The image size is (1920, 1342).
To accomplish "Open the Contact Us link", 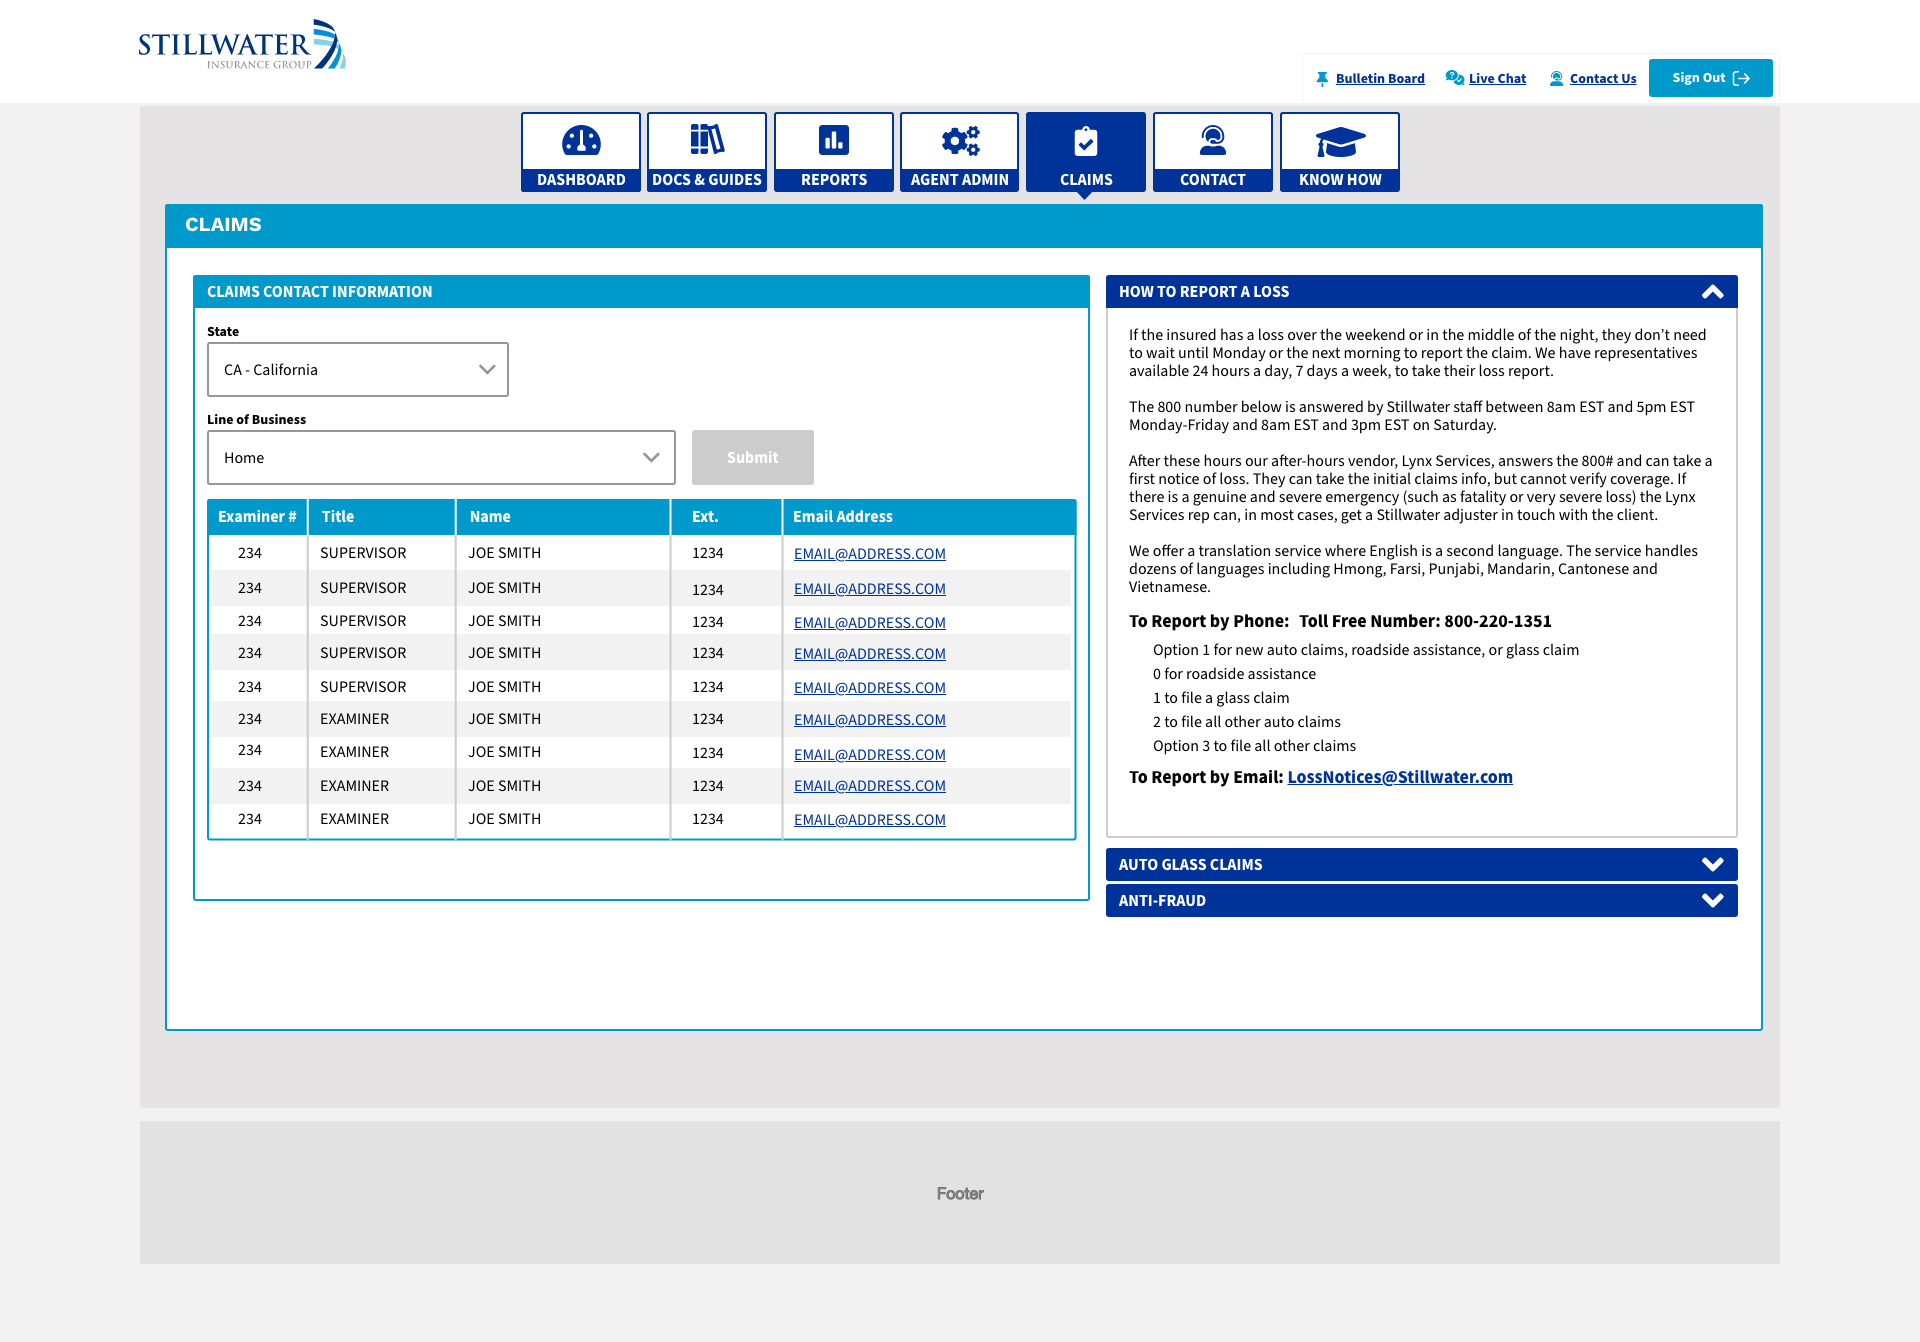I will 1603,79.
